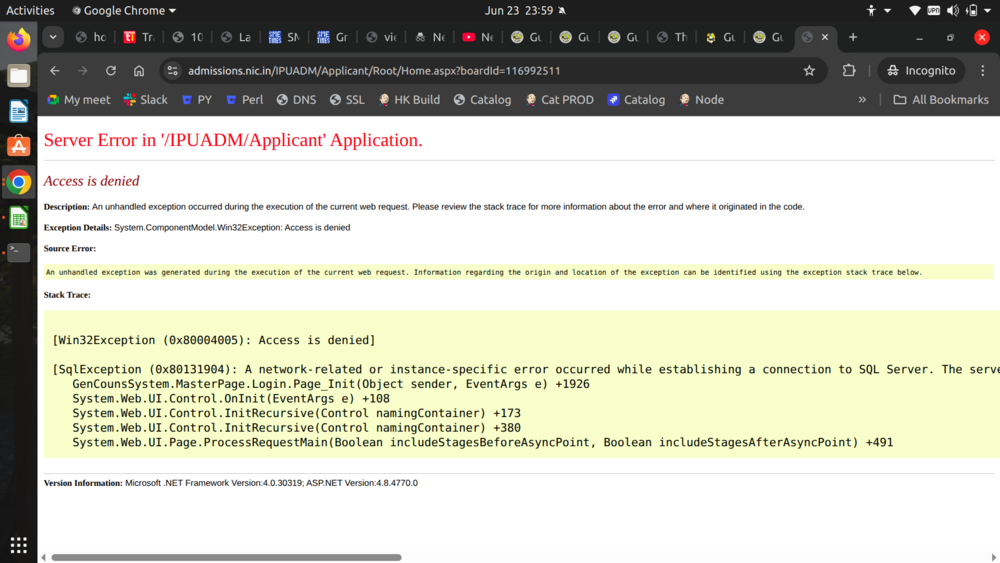The width and height of the screenshot is (1000, 563).
Task: Open LibreOffice Calc from the dock
Action: click(x=18, y=217)
